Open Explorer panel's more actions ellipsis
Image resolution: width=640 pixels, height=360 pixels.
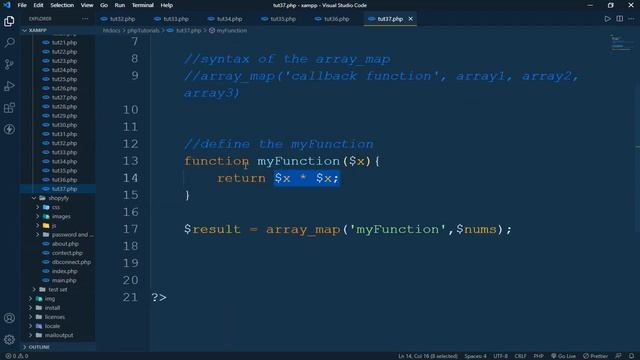tap(85, 19)
